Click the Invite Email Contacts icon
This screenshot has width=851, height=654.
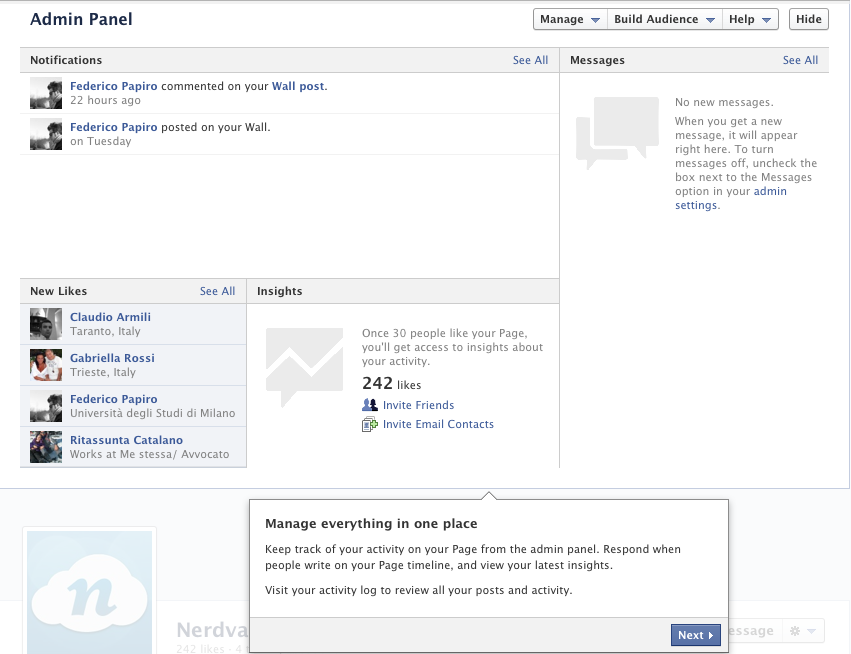point(370,425)
